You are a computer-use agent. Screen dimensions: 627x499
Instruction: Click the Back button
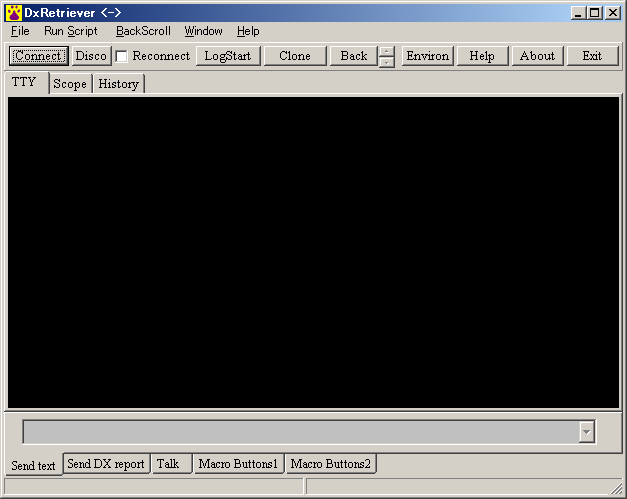(354, 56)
